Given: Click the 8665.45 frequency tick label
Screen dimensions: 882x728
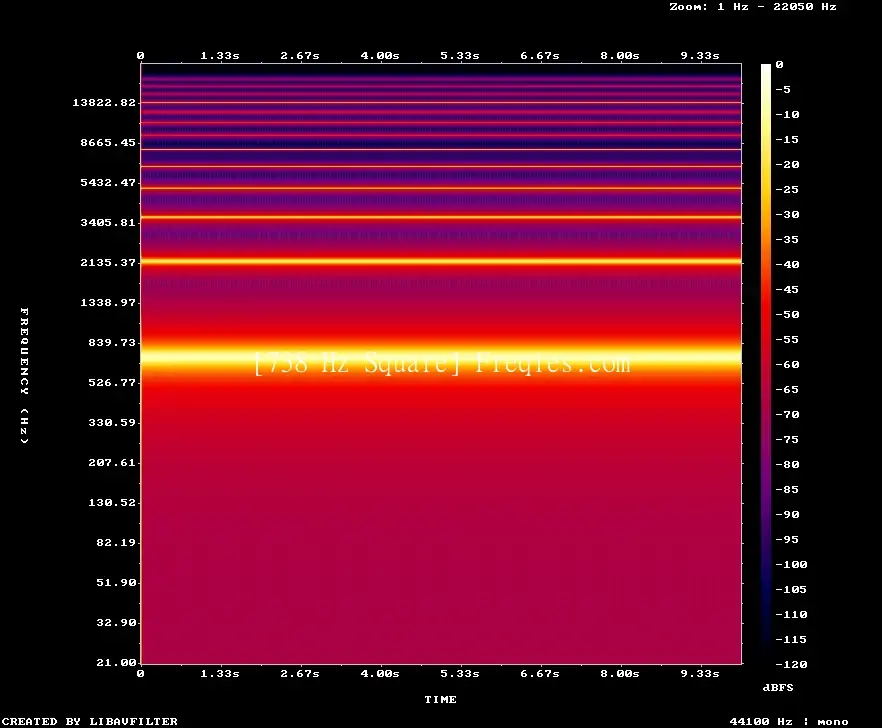Looking at the screenshot, I should tap(108, 142).
